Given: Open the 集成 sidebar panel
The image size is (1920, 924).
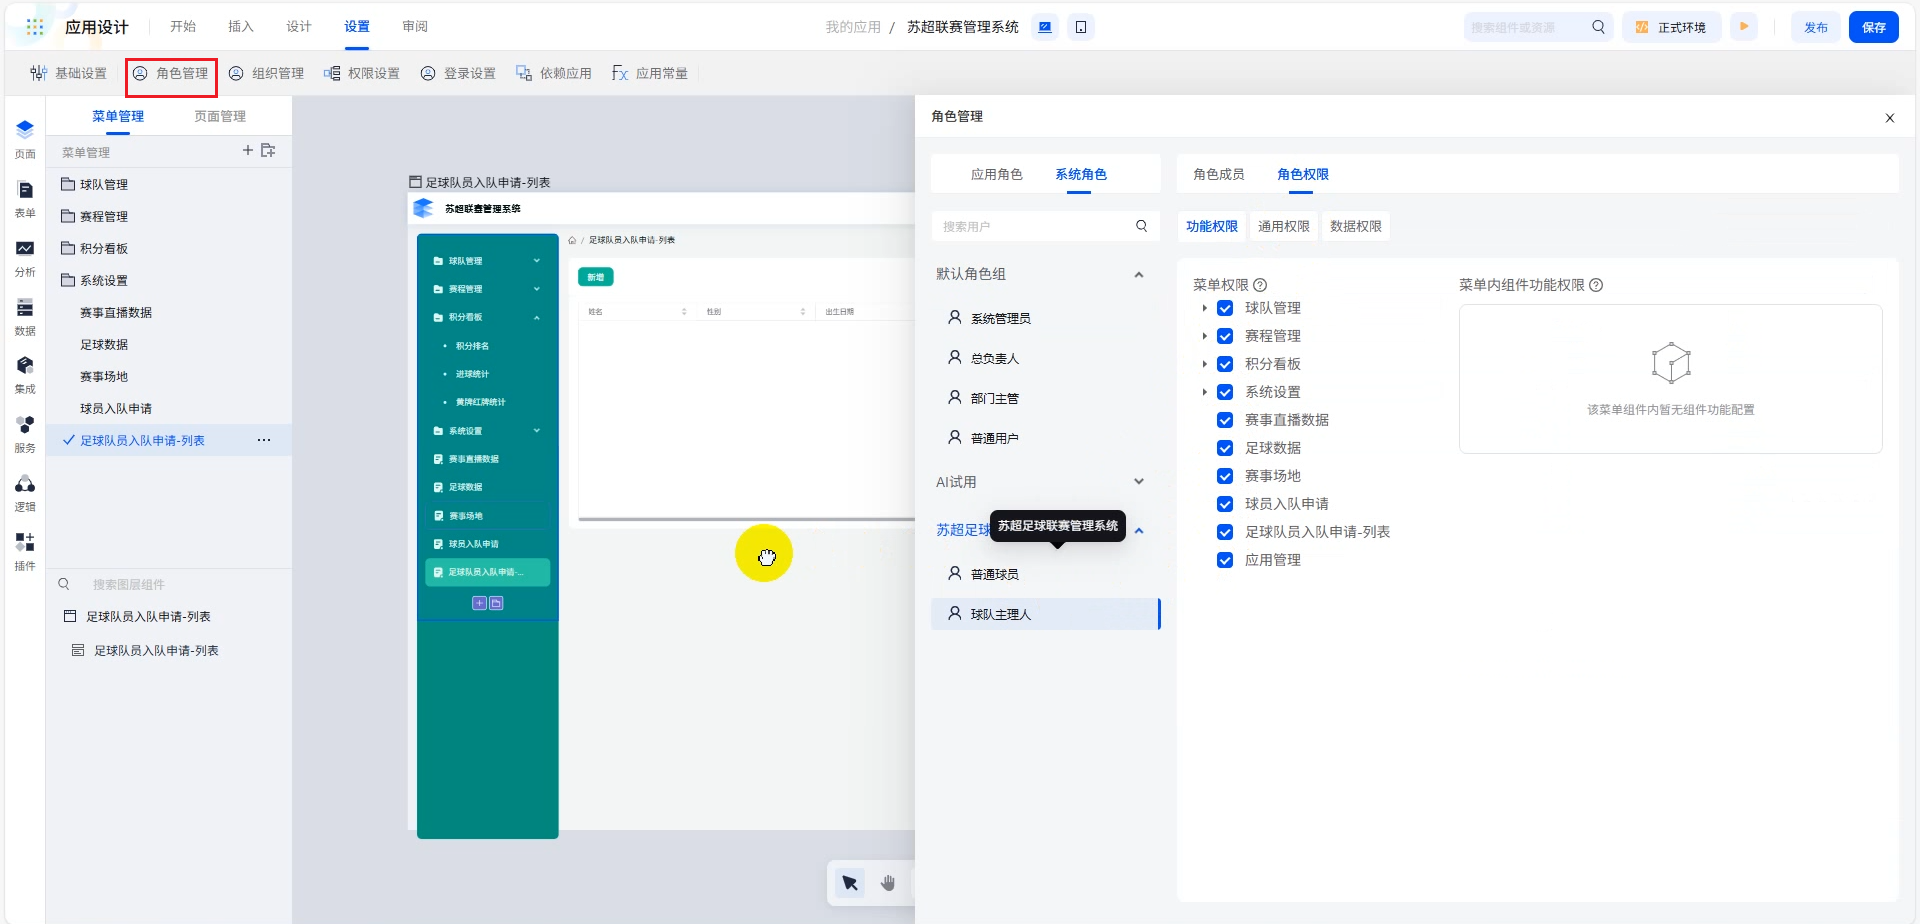Looking at the screenshot, I should click(25, 375).
